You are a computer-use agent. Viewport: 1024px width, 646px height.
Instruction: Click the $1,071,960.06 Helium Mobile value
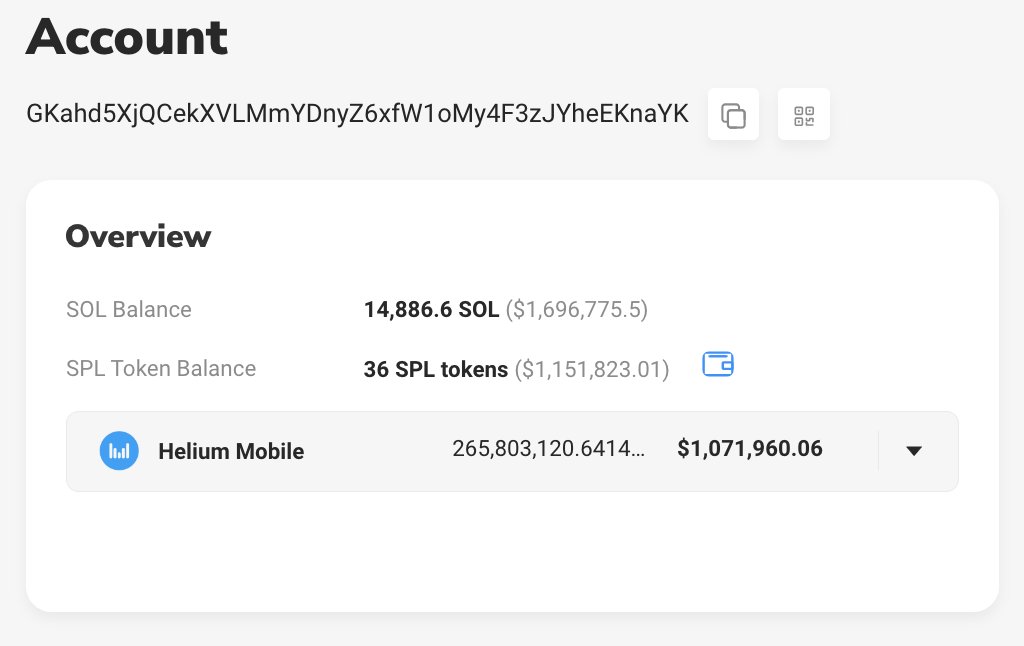(x=750, y=449)
